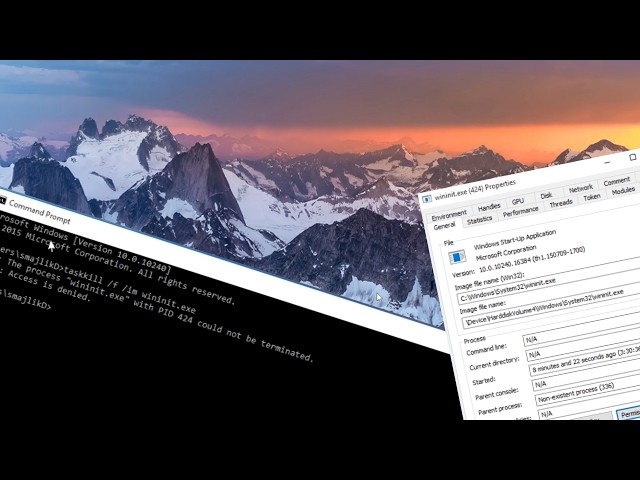Click the Current directory N/A field
This screenshot has height=480, width=640.
[584, 348]
